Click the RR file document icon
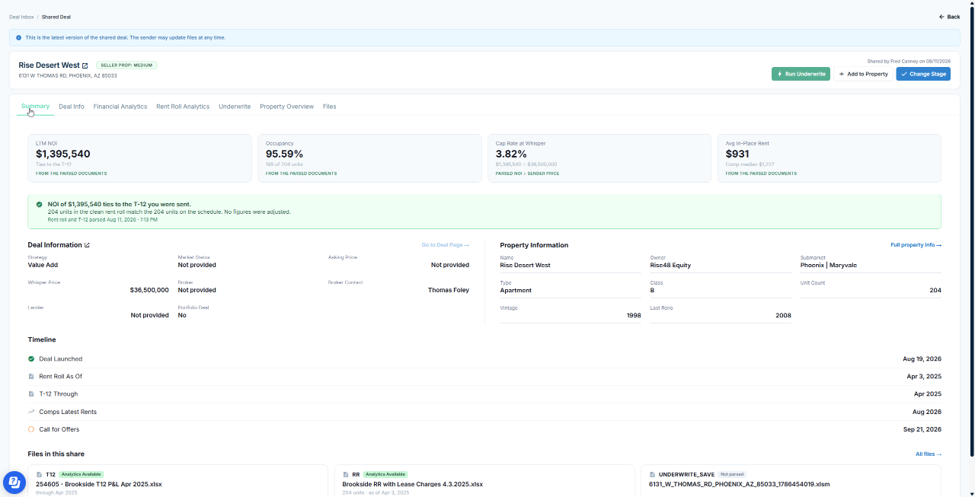975x497 pixels. click(x=346, y=474)
